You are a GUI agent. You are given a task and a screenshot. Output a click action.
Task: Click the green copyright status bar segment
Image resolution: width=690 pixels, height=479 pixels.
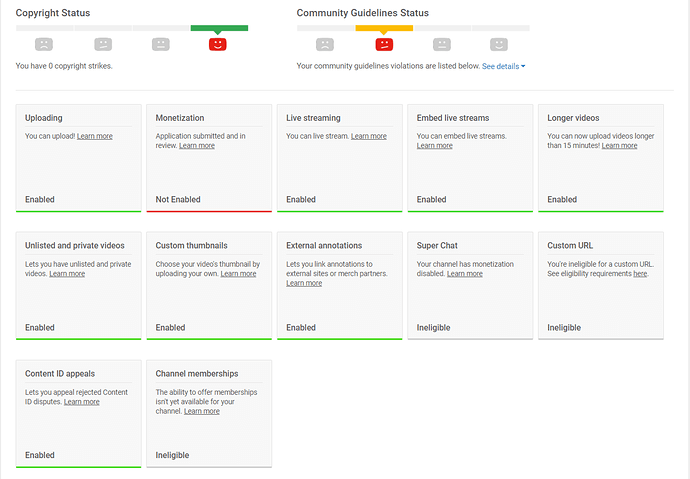click(219, 28)
